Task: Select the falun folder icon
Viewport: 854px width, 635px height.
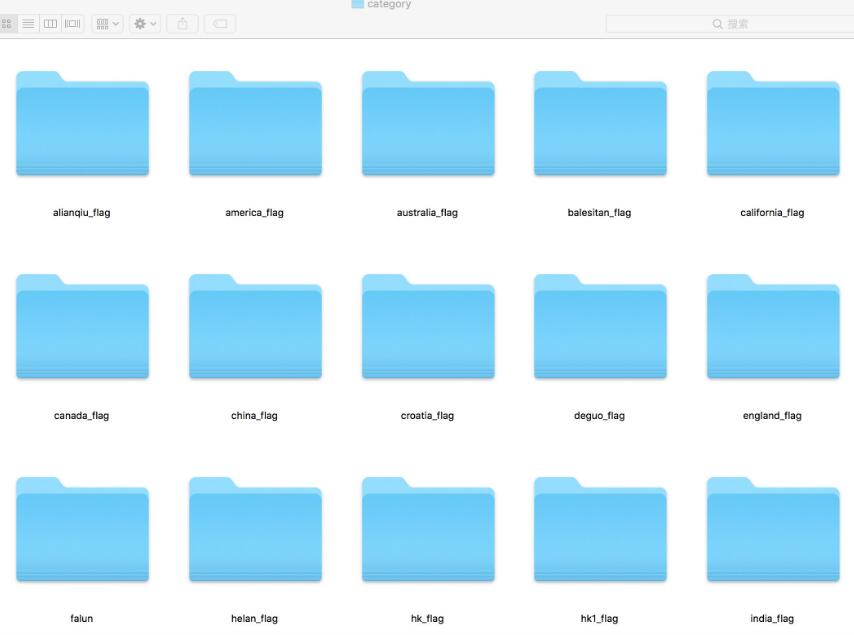Action: click(x=82, y=529)
